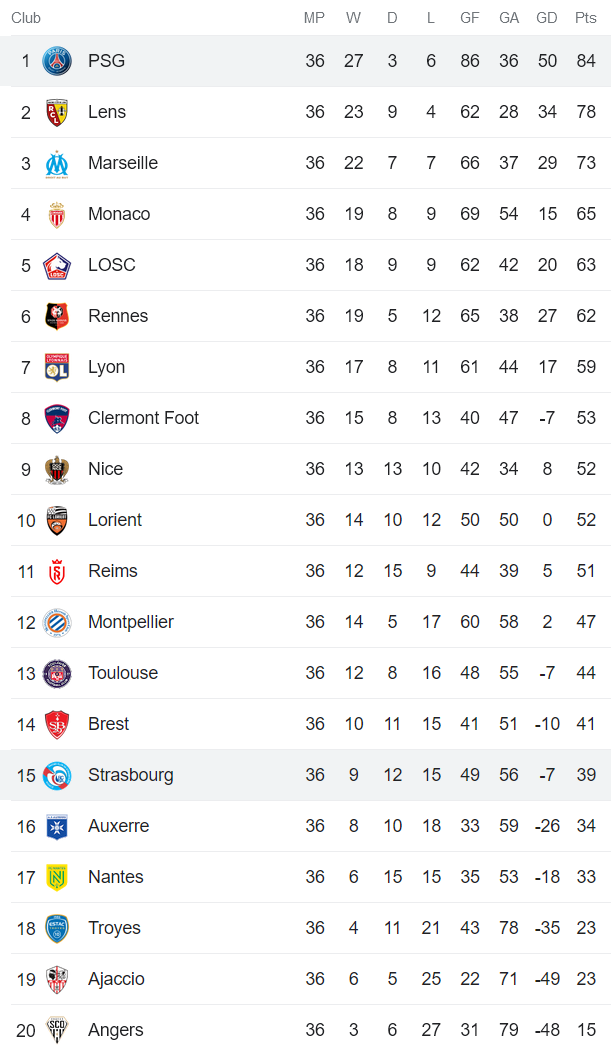Click the Toulouse club badge
Image resolution: width=611 pixels, height=1061 pixels.
[x=57, y=673]
